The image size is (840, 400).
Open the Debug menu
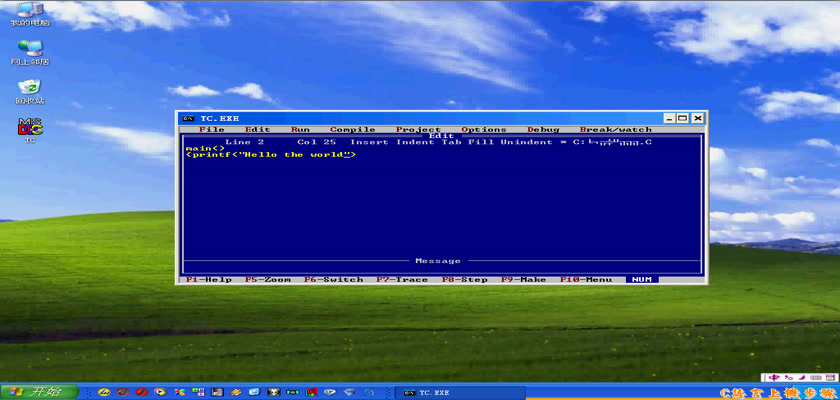click(543, 130)
